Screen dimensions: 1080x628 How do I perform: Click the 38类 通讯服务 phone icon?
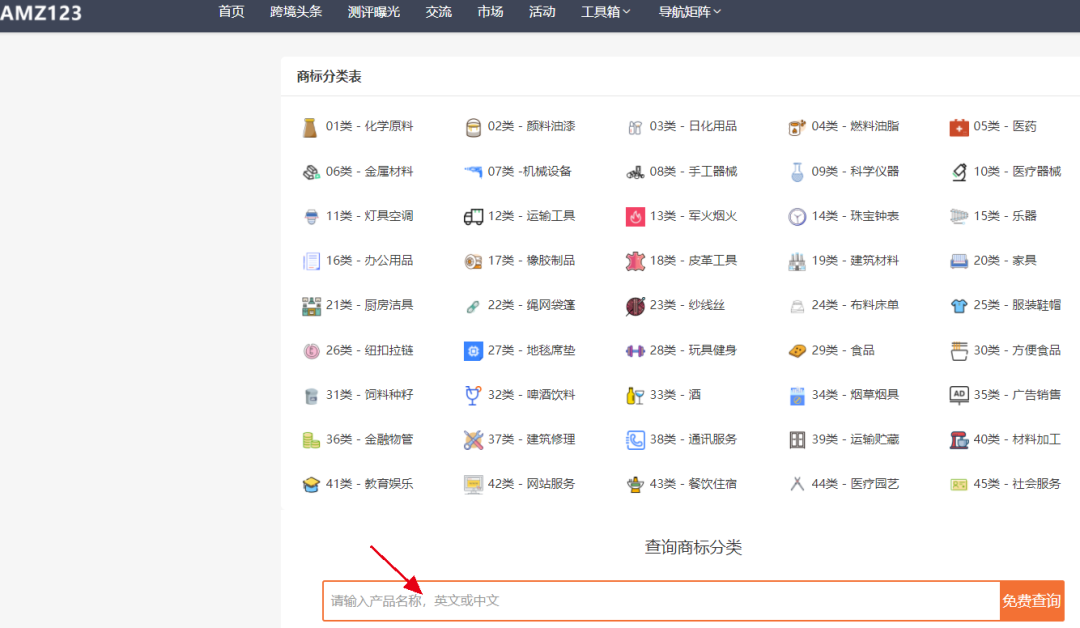635,439
